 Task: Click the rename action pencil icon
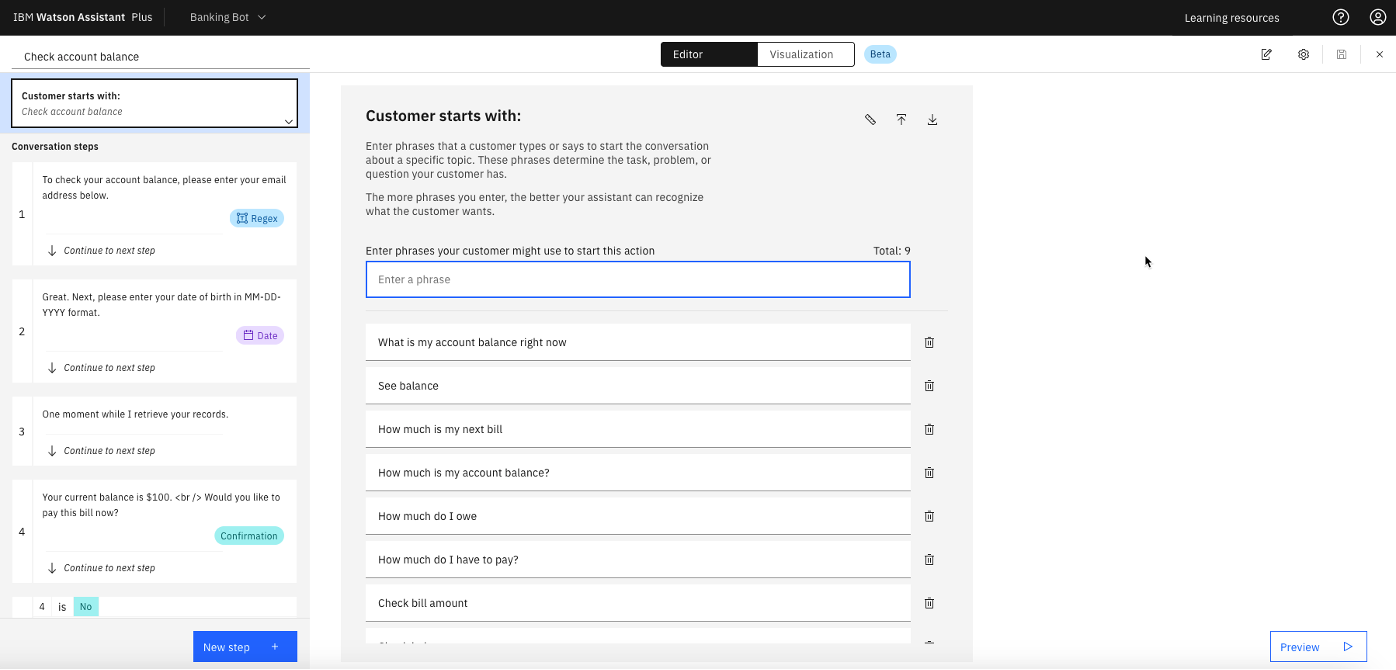click(x=1266, y=55)
